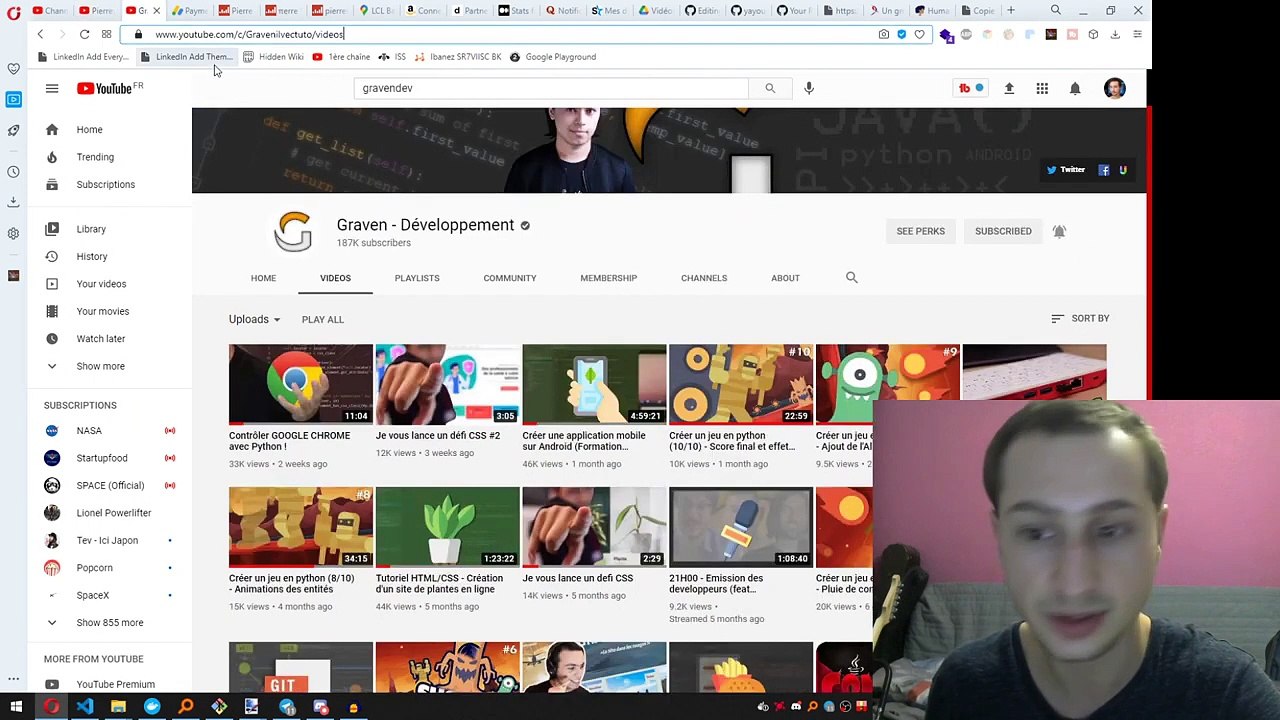Add page to bookmarks with the heart
This screenshot has width=1280, height=720.
pyautogui.click(x=919, y=34)
